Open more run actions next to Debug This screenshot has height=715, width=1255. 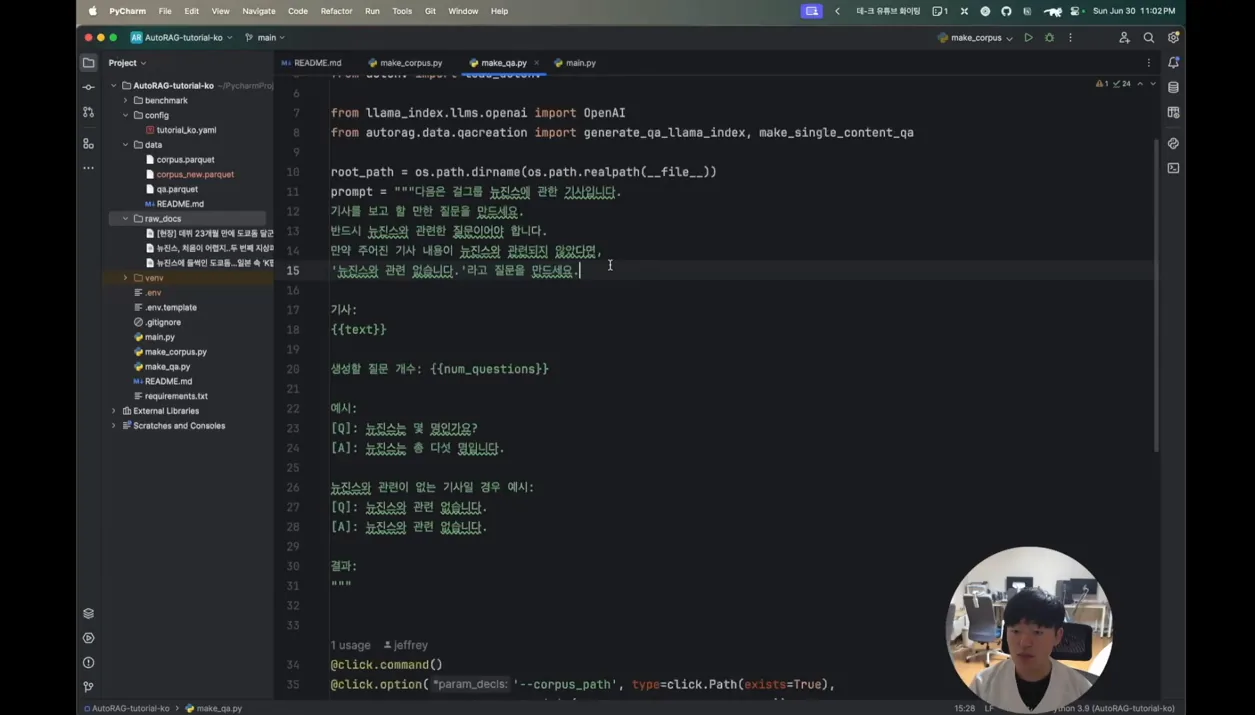point(1070,38)
